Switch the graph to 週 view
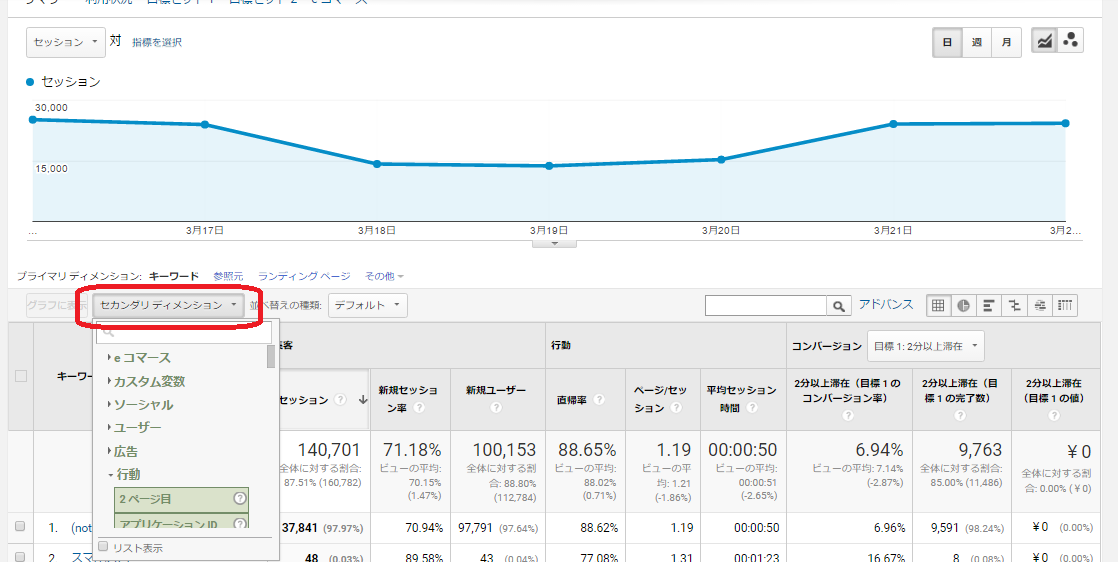The width and height of the screenshot is (1118, 562). click(x=976, y=43)
